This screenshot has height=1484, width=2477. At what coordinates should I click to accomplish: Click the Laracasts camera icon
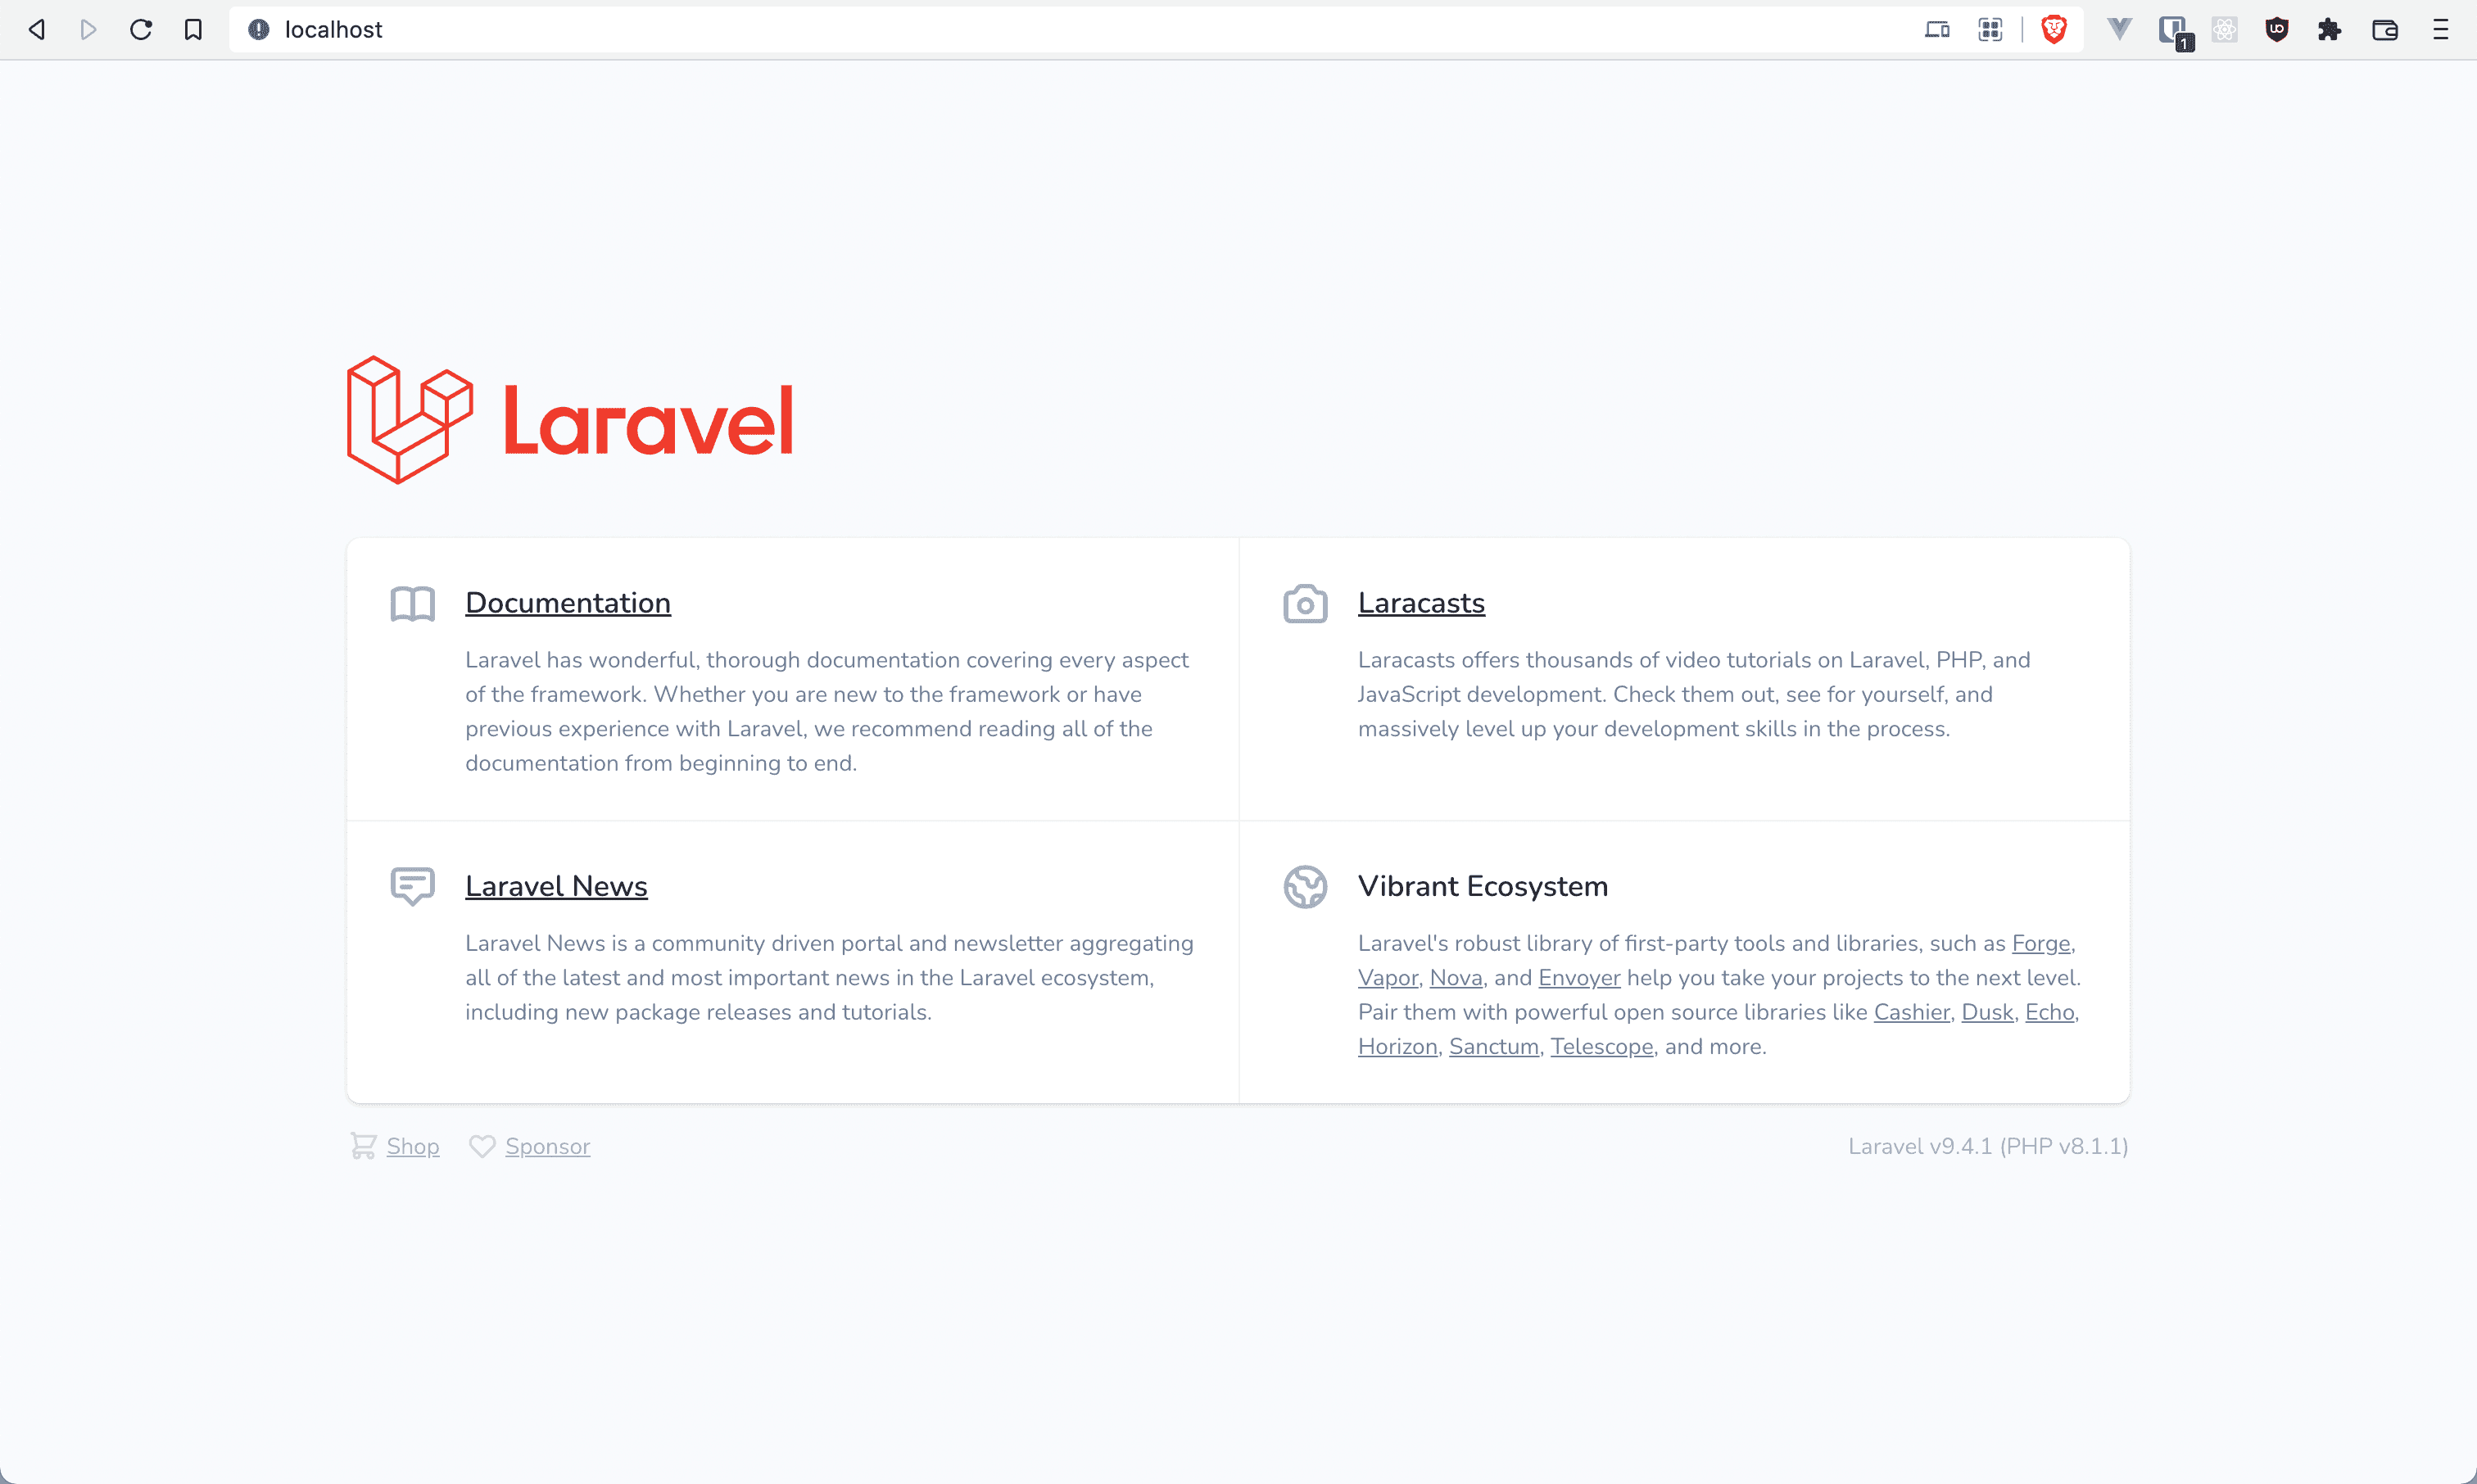(x=1304, y=603)
